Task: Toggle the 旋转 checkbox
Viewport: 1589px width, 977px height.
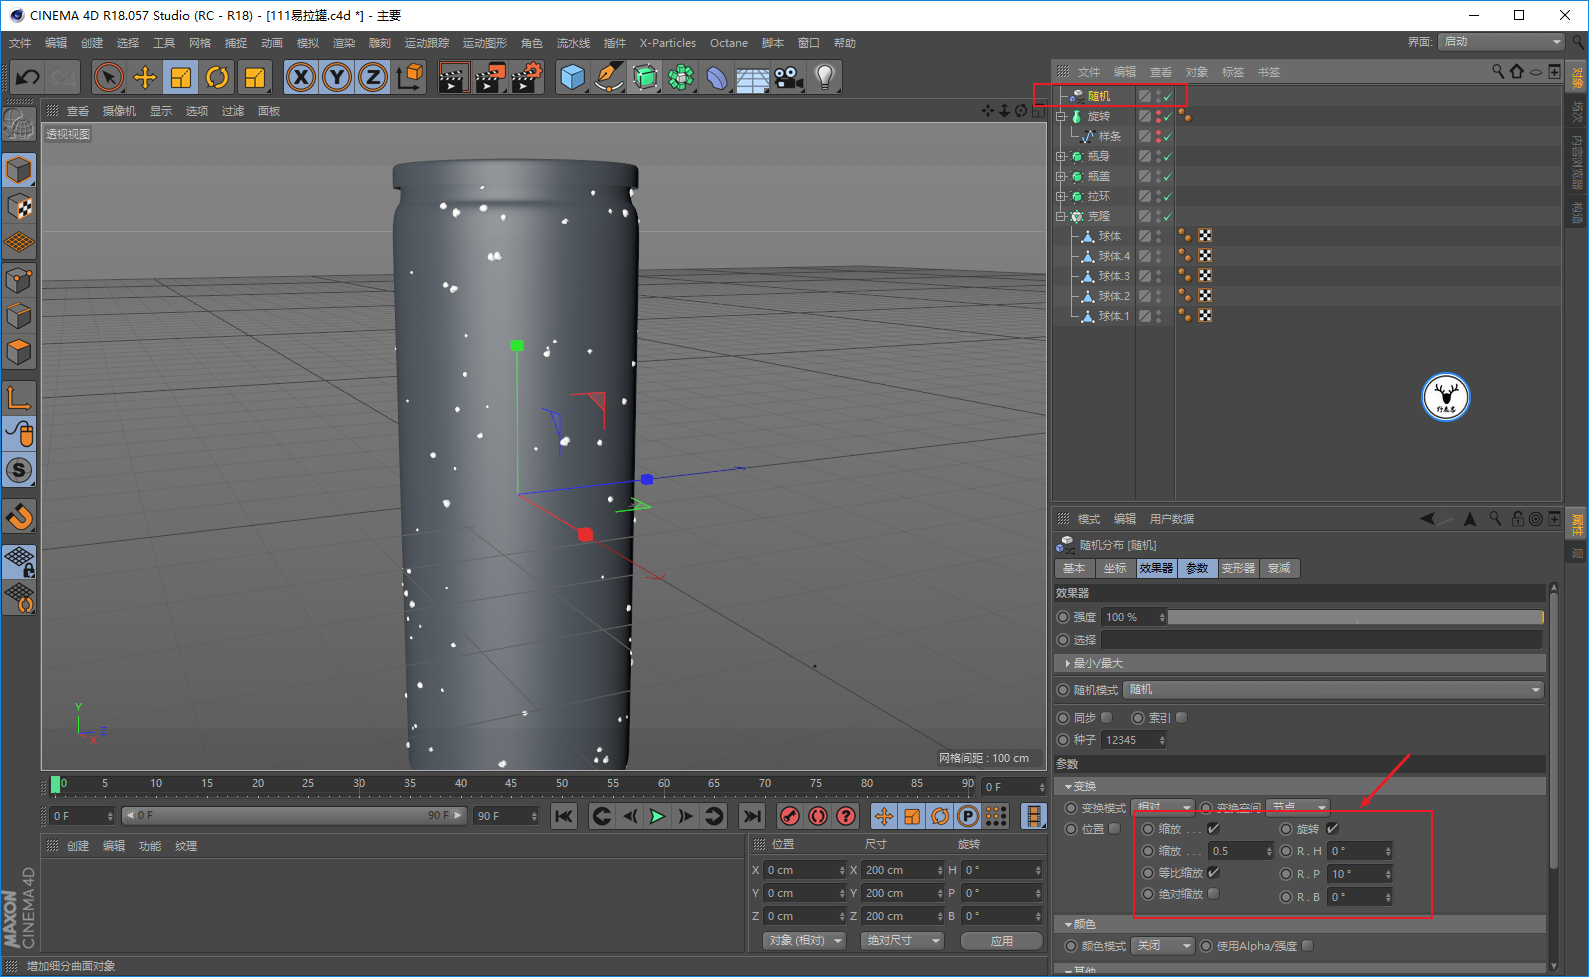Action: click(x=1332, y=829)
